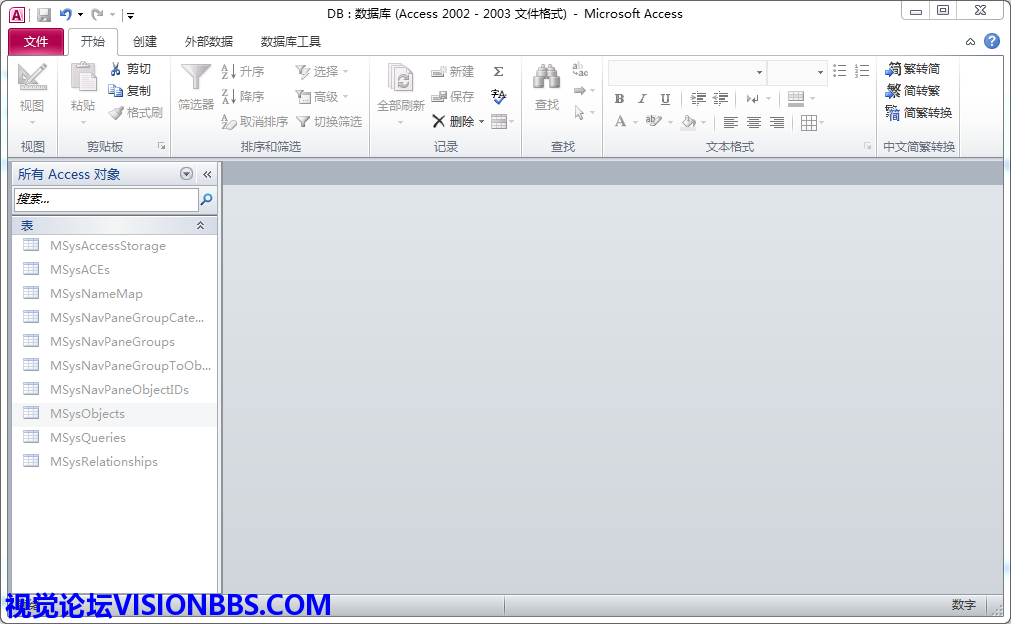Click the Cut (剪切) scissors icon
The width and height of the screenshot is (1011, 624).
[115, 69]
